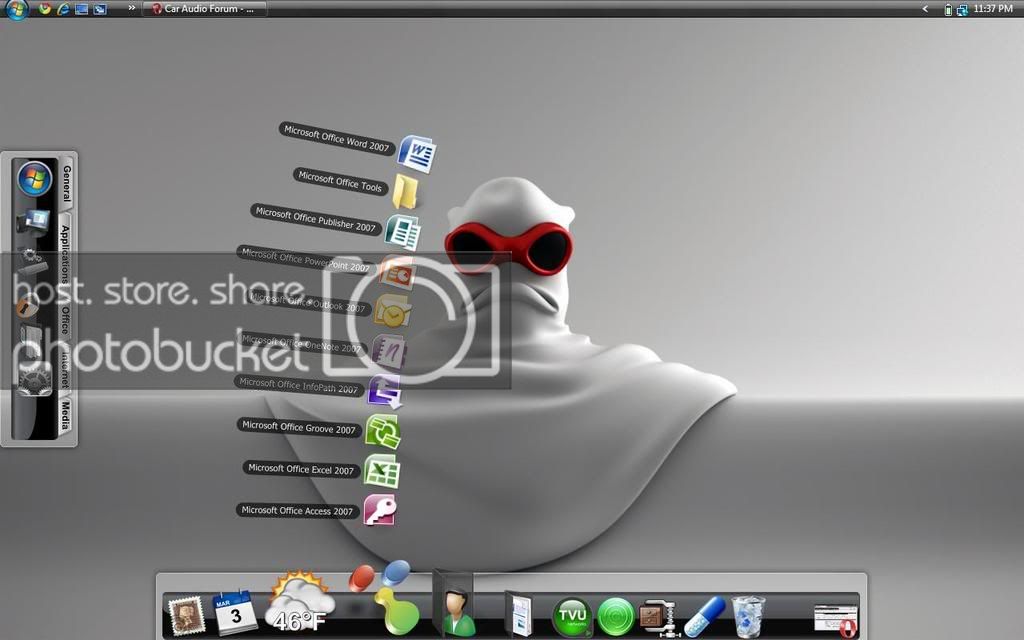The image size is (1024, 640).
Task: Click the Microsoft Office InfoPath 2007 label
Action: click(299, 385)
